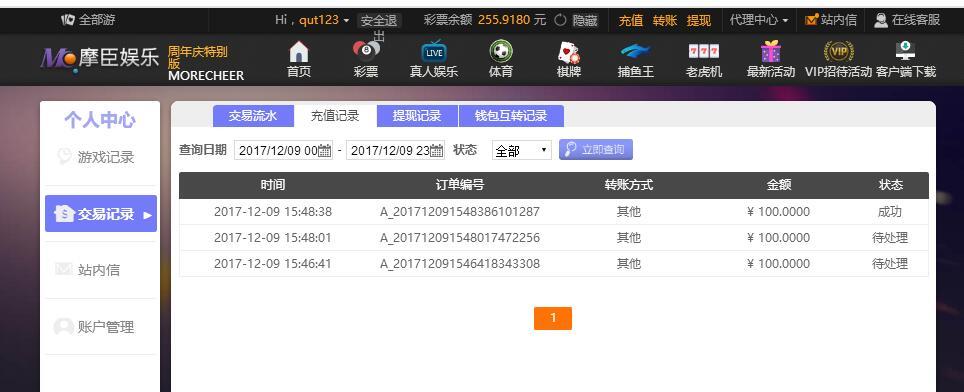Image resolution: width=964 pixels, height=392 pixels.
Task: Switch to the 提现记录 tab
Action: (417, 116)
